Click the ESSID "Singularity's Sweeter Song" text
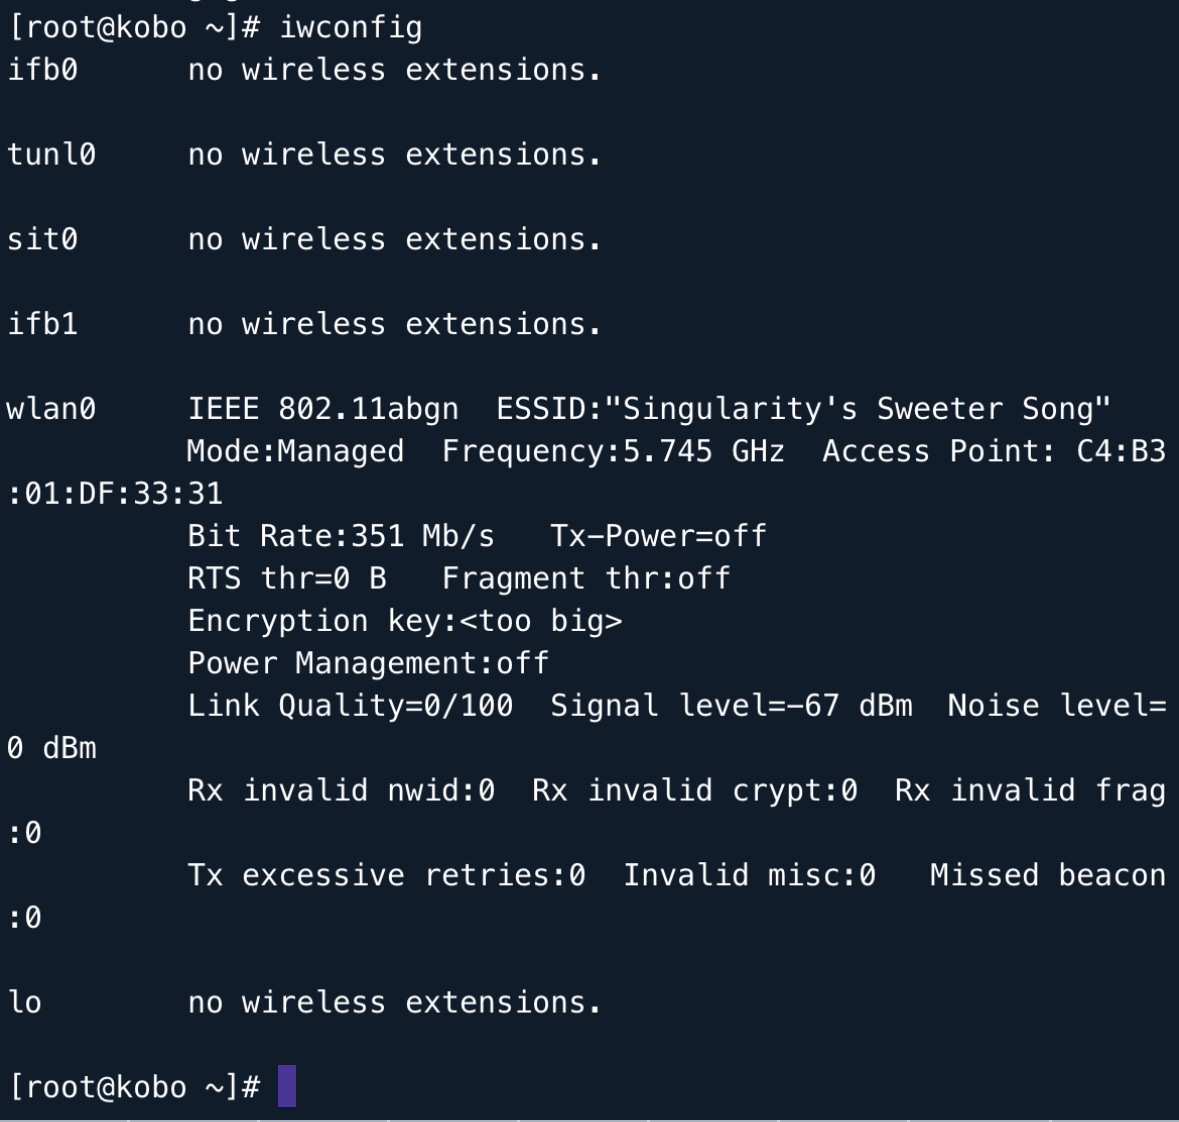The image size is (1179, 1122). click(x=803, y=409)
